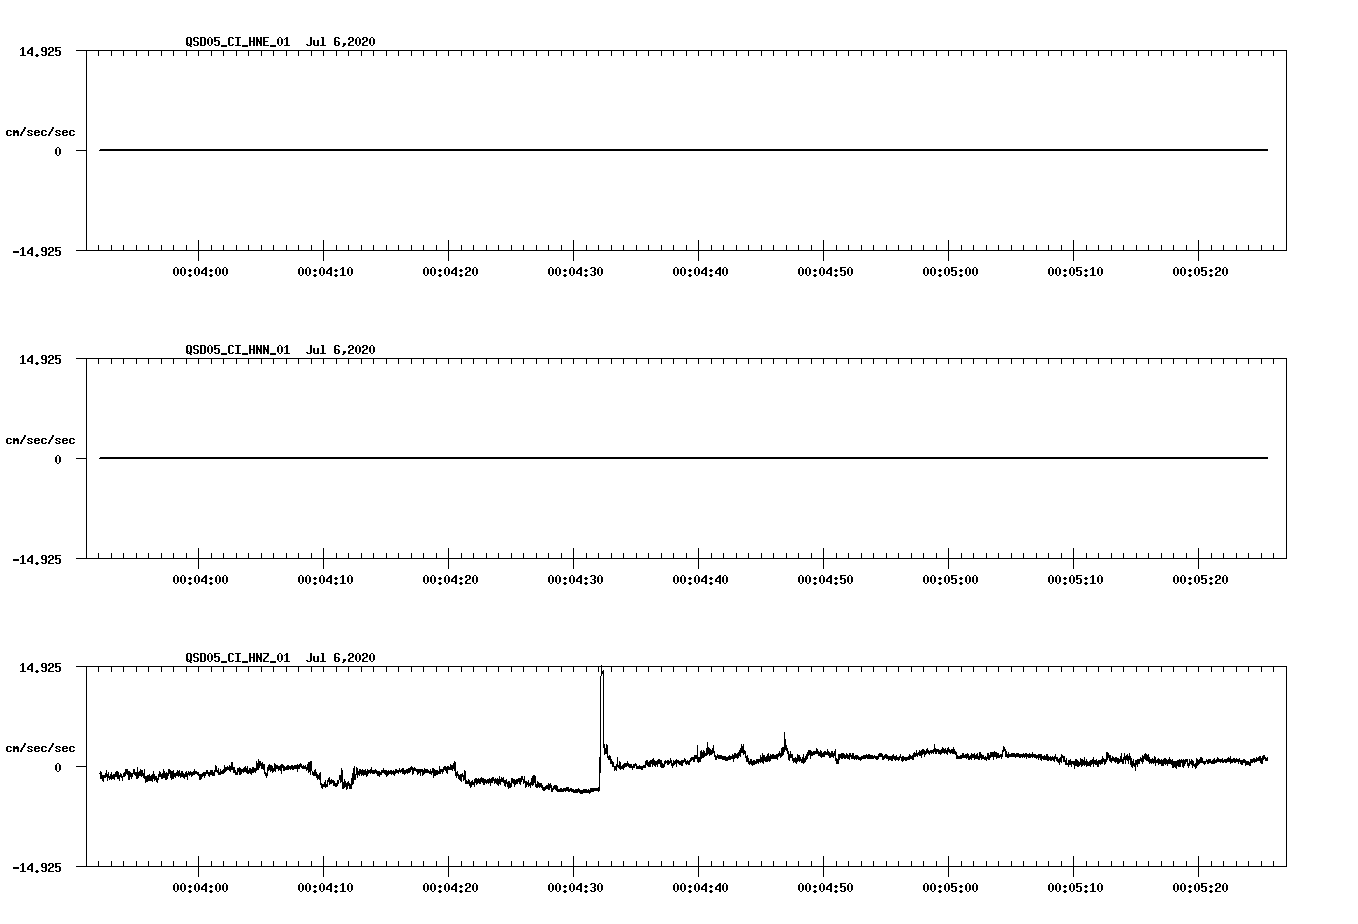Click the cm/sec/sec label of HNN plot

click(x=40, y=440)
